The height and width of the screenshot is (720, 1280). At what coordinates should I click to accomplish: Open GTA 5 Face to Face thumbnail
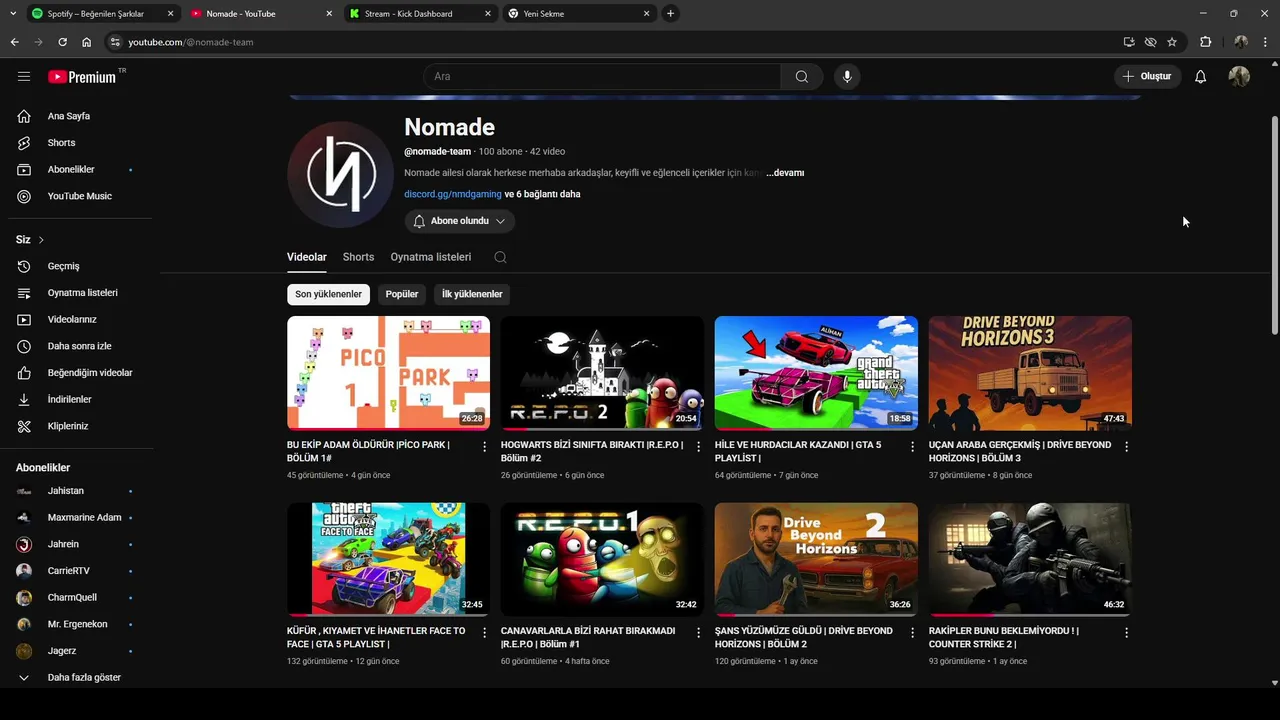coord(388,559)
